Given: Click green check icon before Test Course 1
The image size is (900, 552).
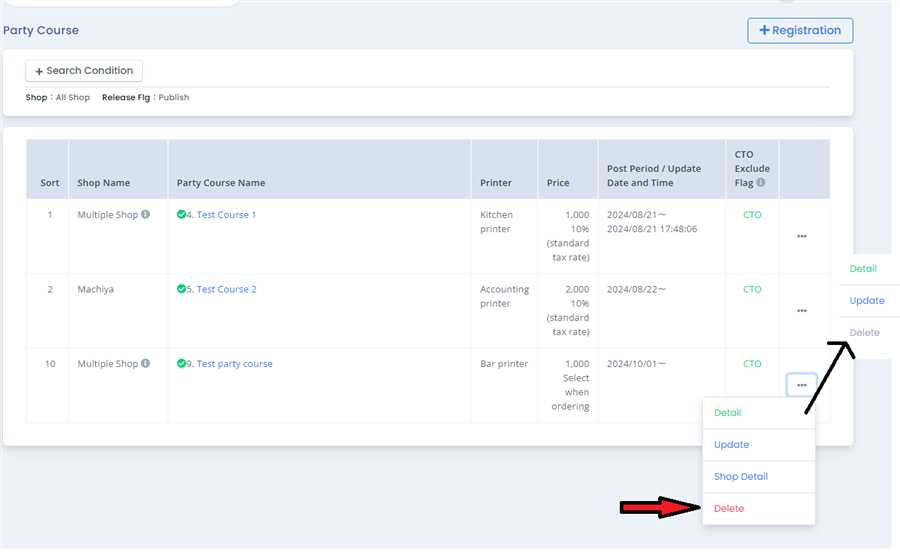Looking at the screenshot, I should [181, 214].
